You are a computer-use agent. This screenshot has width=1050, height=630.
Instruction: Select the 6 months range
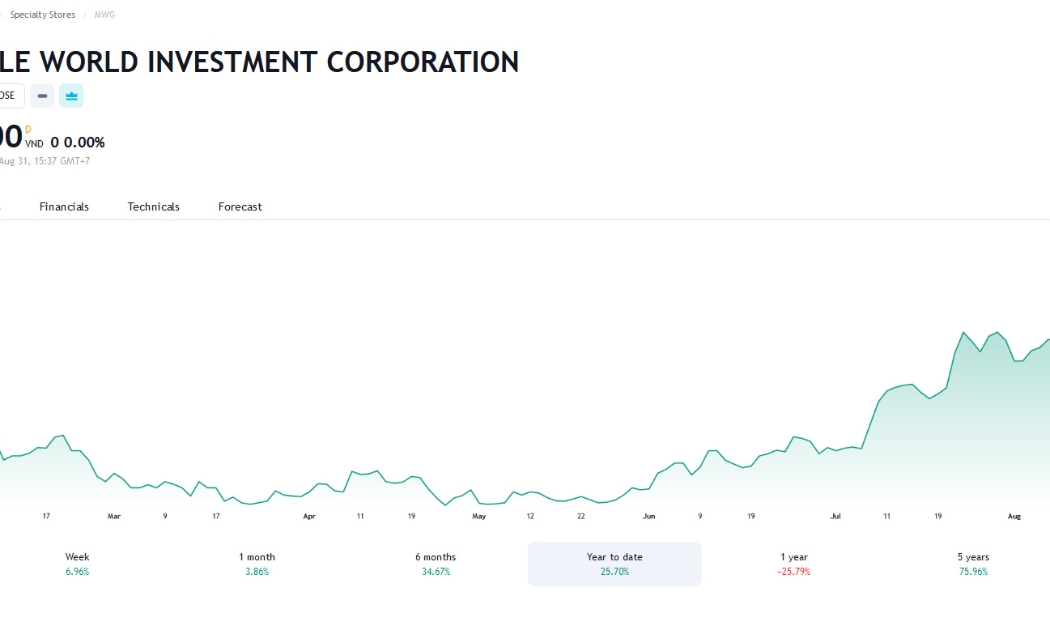click(x=436, y=564)
